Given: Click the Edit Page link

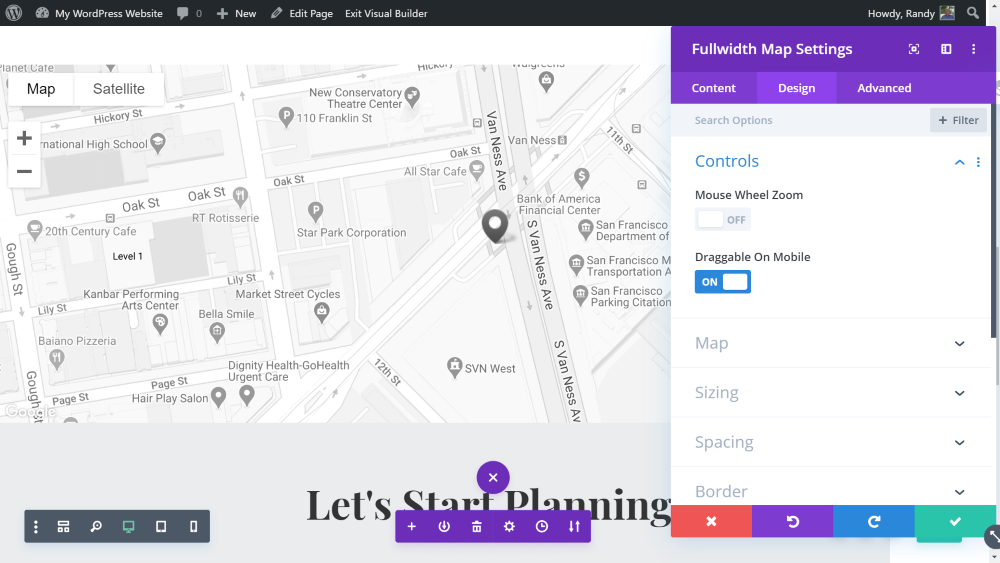Looking at the screenshot, I should point(302,13).
